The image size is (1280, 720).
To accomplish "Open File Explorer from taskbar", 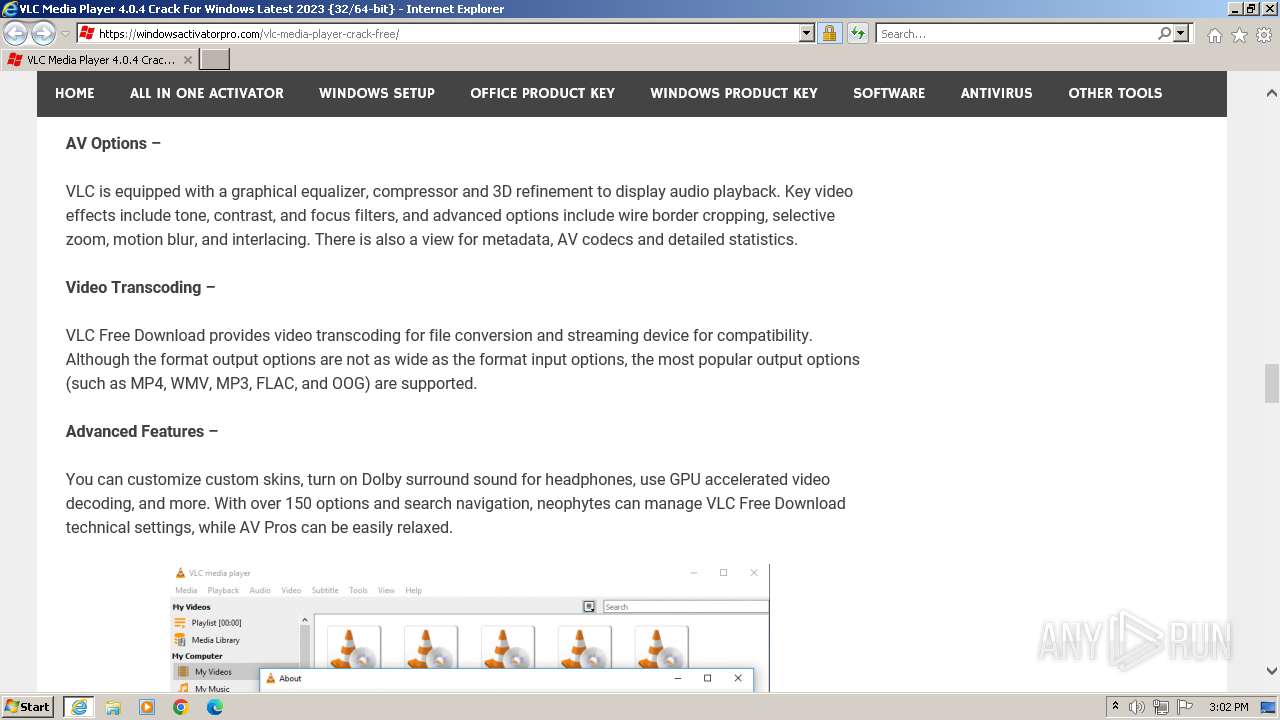I will click(x=113, y=707).
